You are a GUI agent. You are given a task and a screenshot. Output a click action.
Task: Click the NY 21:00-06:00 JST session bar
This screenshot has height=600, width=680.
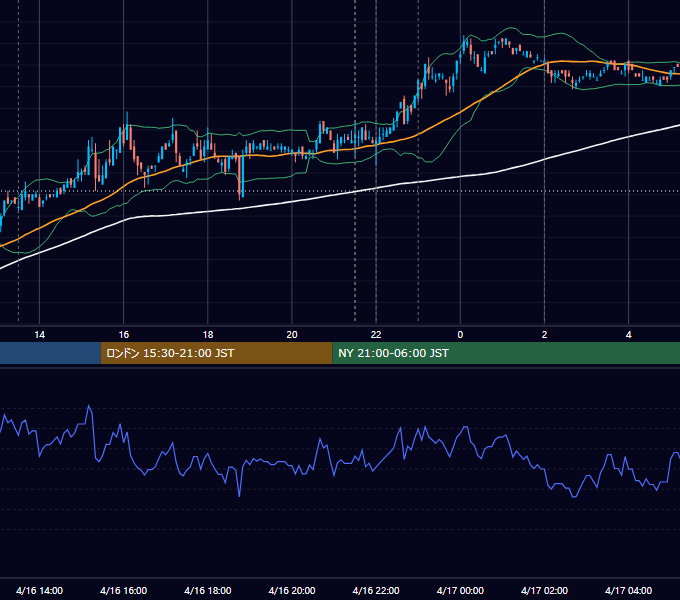pyautogui.click(x=506, y=353)
